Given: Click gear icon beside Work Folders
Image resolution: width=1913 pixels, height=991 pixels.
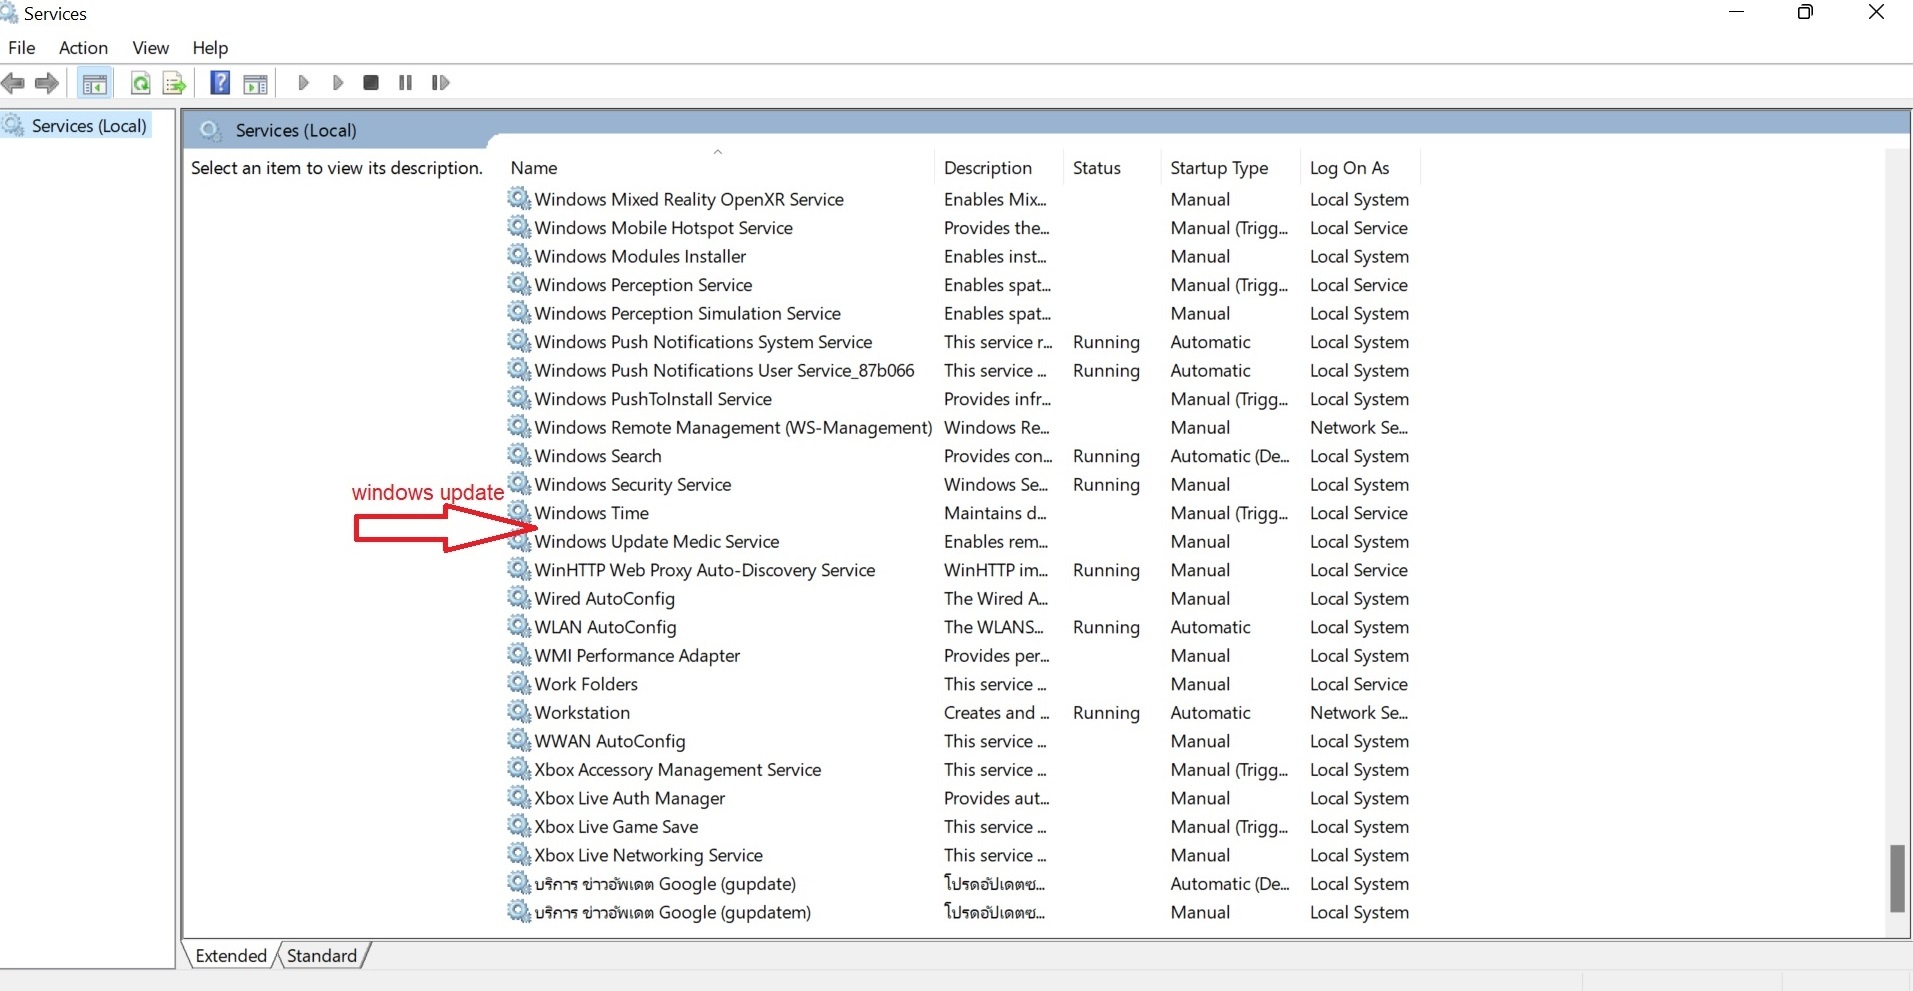Looking at the screenshot, I should click(518, 683).
